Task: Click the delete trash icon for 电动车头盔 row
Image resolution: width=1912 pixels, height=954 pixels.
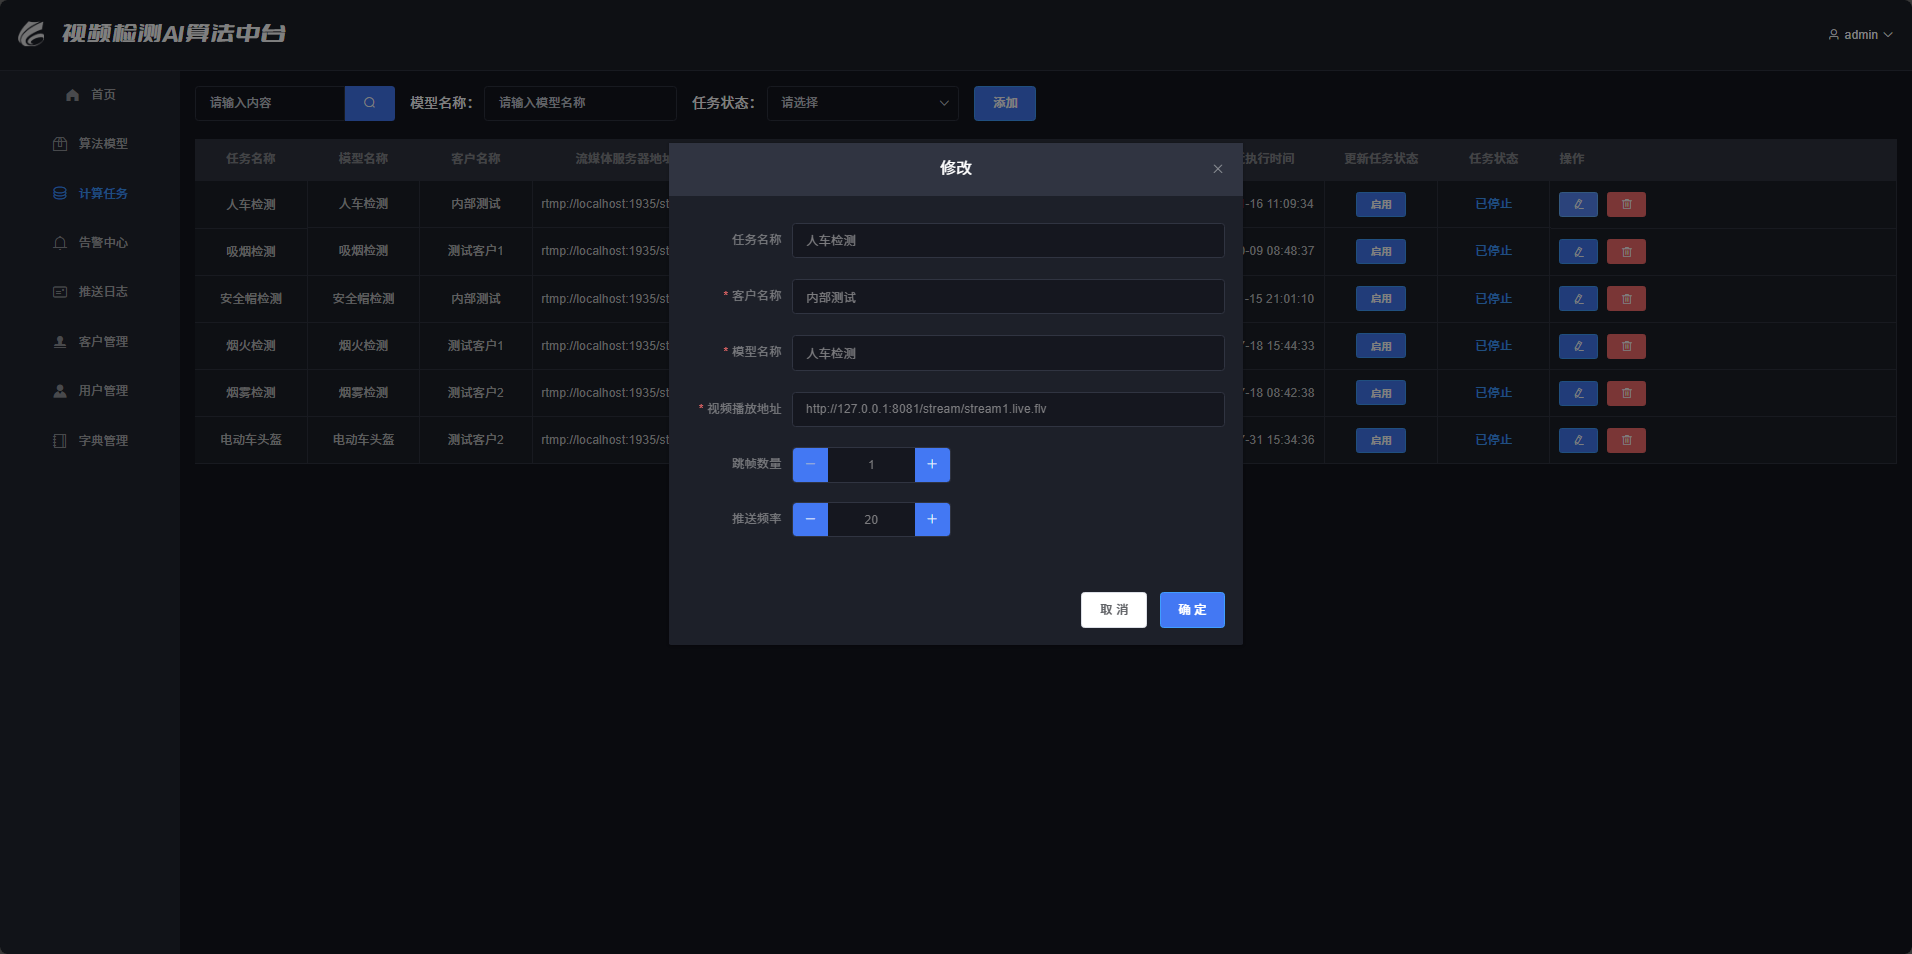Action: coord(1626,440)
